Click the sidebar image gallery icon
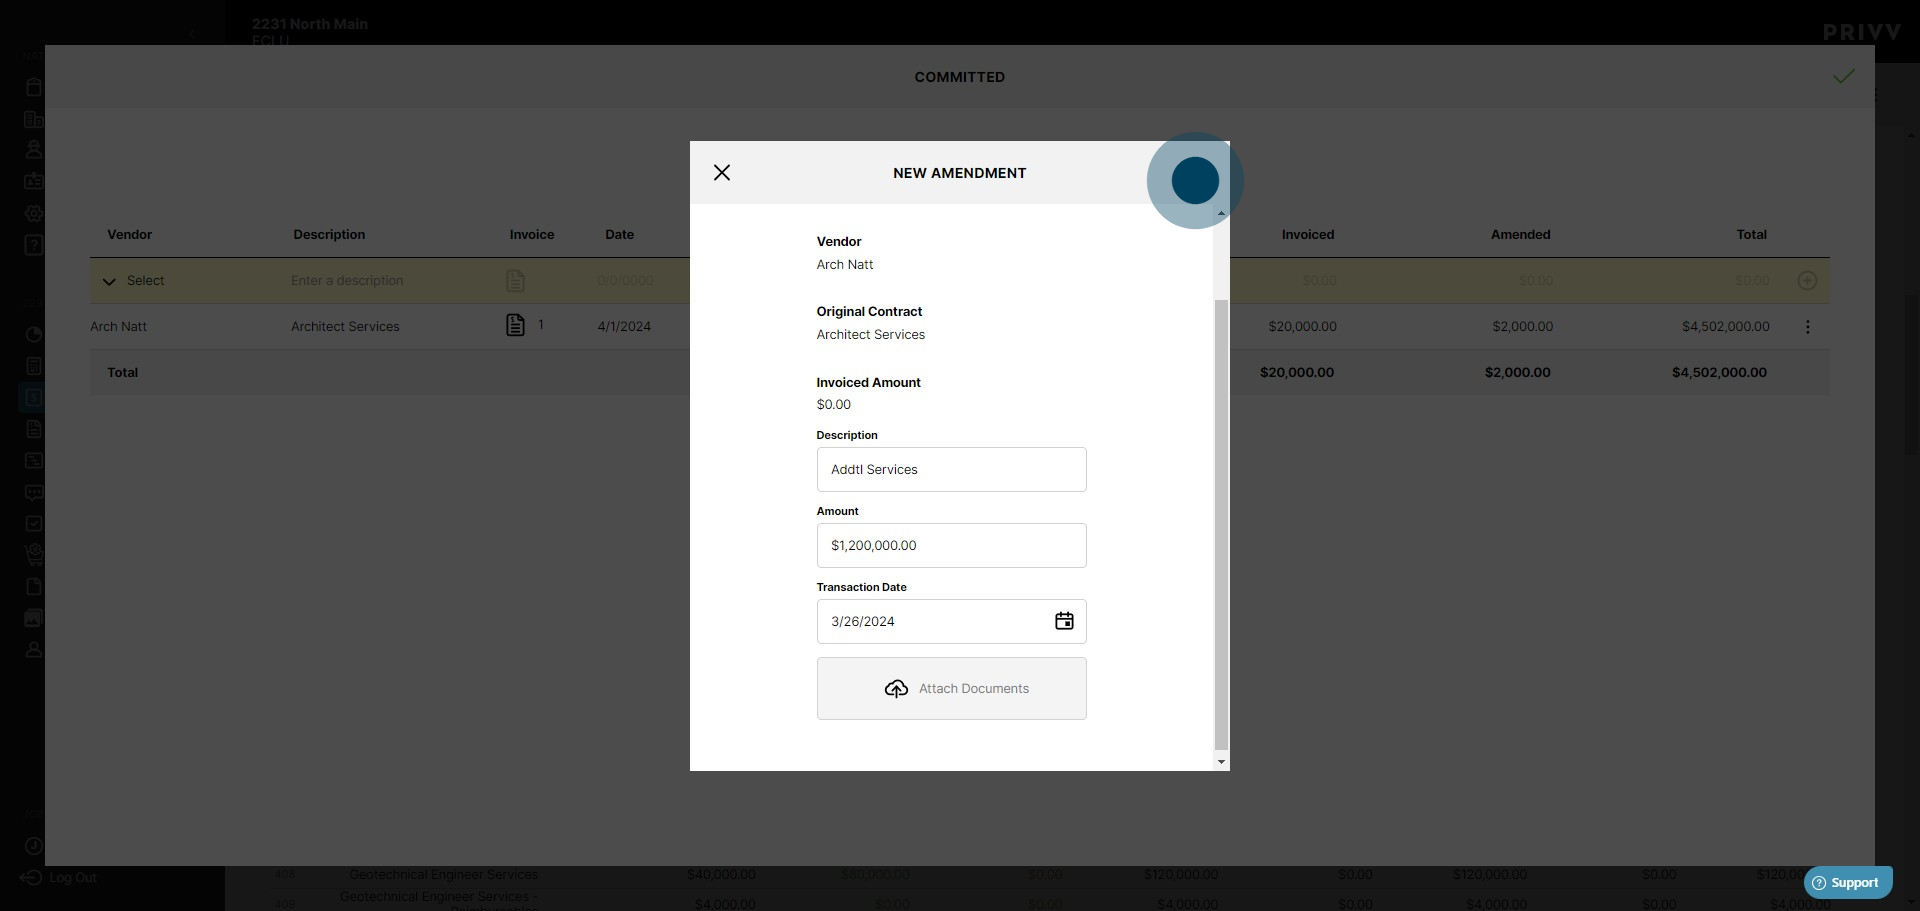The width and height of the screenshot is (1920, 911). [33, 618]
